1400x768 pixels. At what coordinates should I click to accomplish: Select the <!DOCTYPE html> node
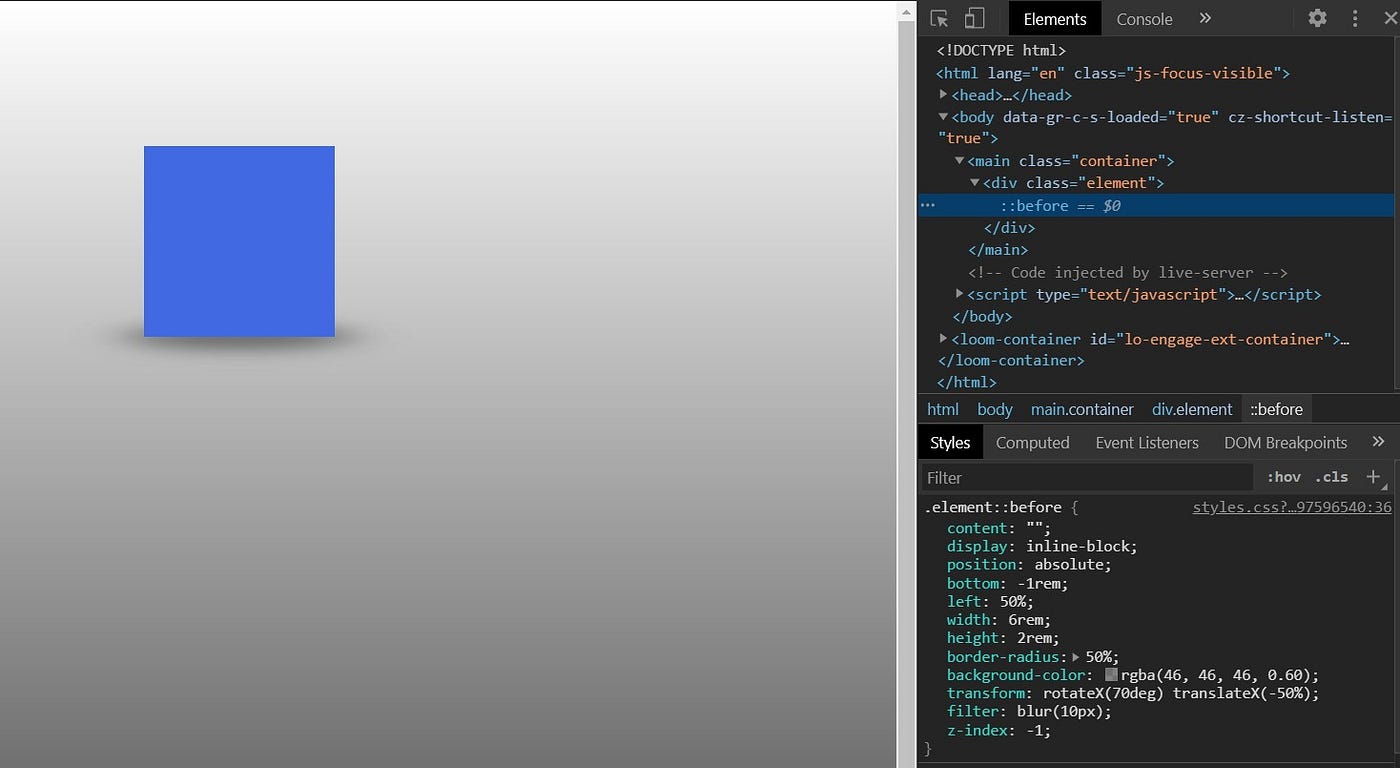coord(1001,50)
